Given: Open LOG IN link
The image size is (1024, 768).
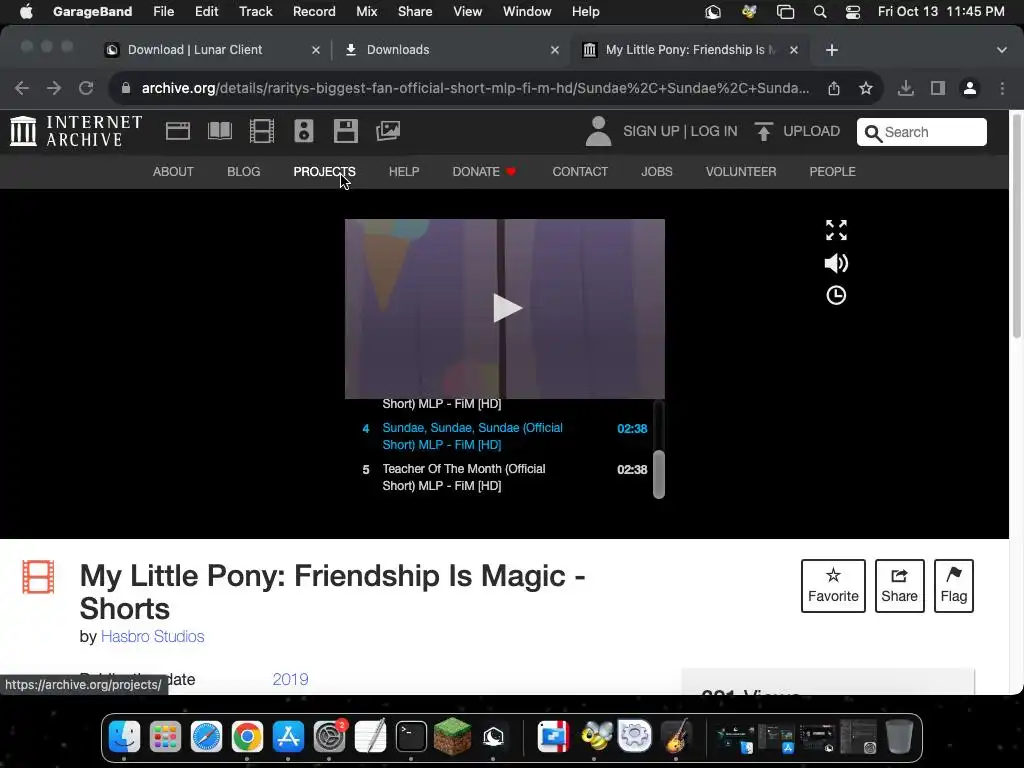Looking at the screenshot, I should [714, 131].
